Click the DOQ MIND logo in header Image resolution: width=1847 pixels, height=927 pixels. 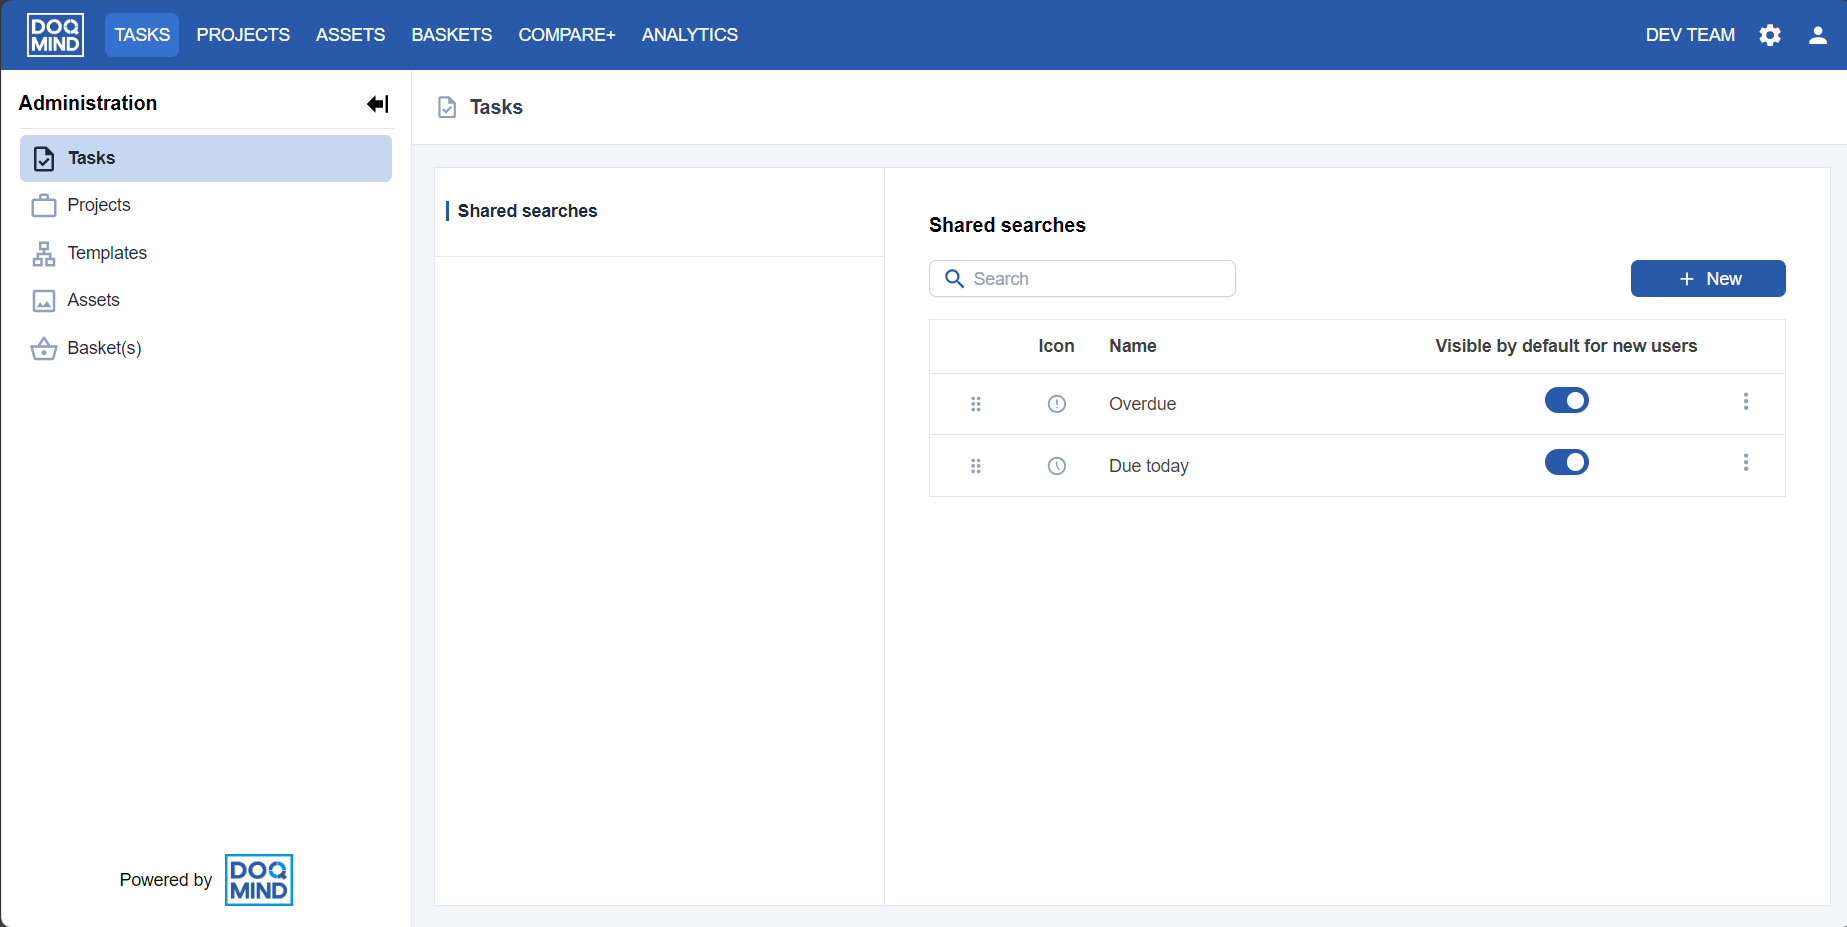pyautogui.click(x=55, y=35)
